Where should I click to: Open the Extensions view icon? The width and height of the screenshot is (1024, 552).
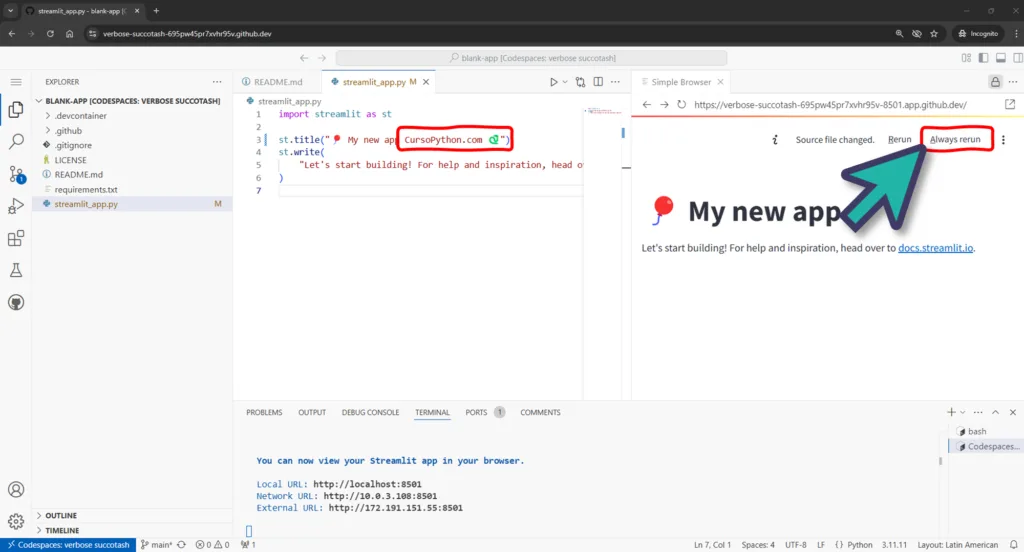click(x=16, y=238)
